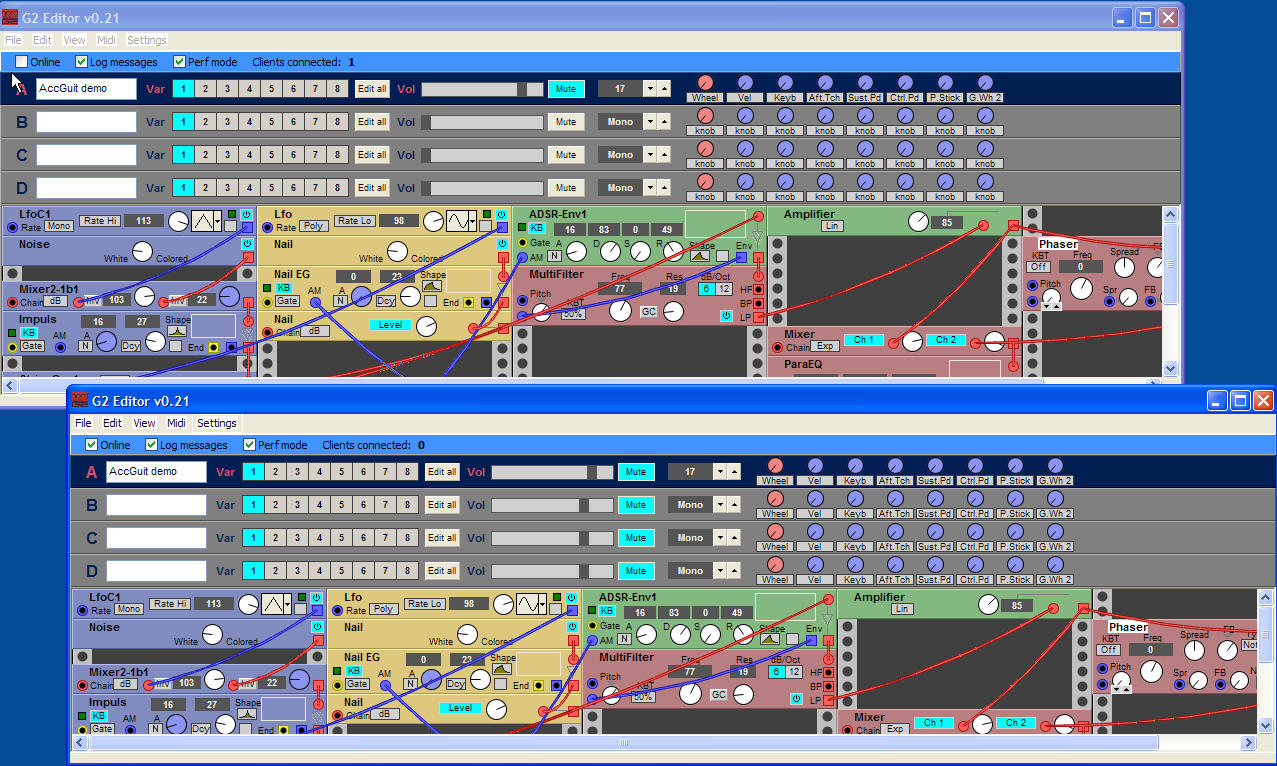Open LfoC1 waveform dropdown in front window
1277x766 pixels.
288,605
